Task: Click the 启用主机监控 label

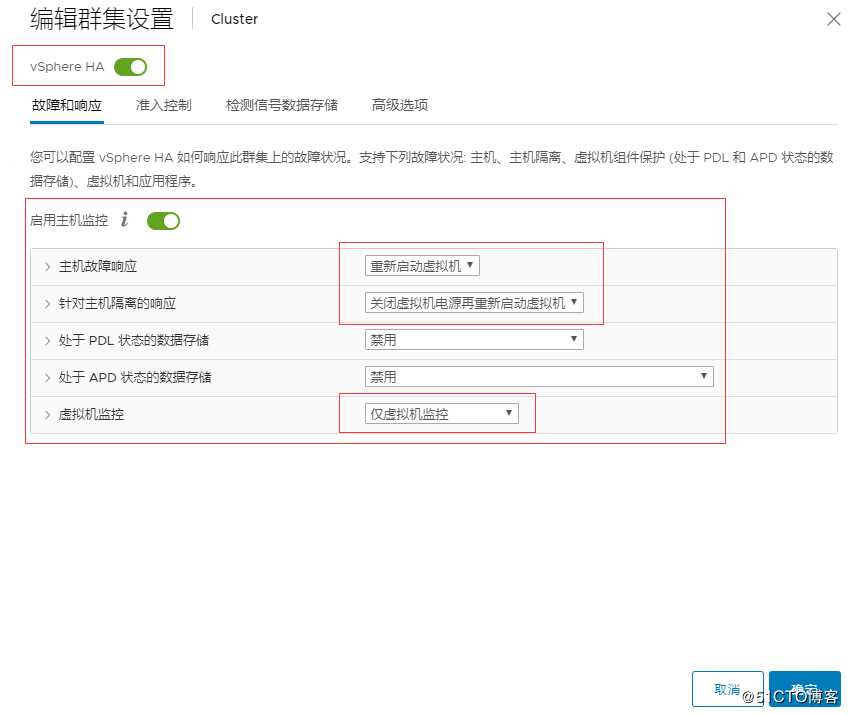Action: [69, 220]
